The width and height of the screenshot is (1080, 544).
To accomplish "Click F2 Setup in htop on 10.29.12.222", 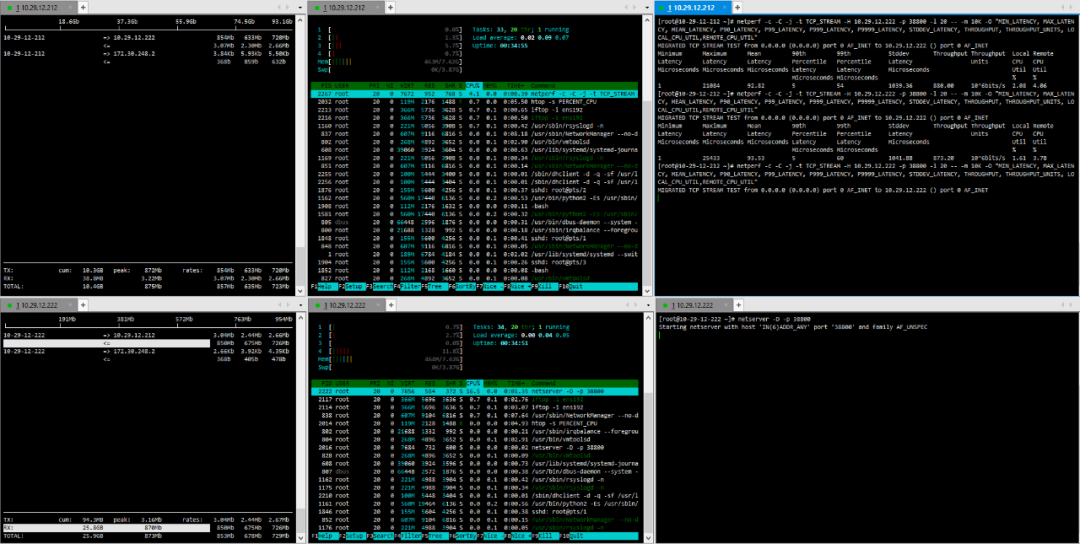I will (352, 535).
